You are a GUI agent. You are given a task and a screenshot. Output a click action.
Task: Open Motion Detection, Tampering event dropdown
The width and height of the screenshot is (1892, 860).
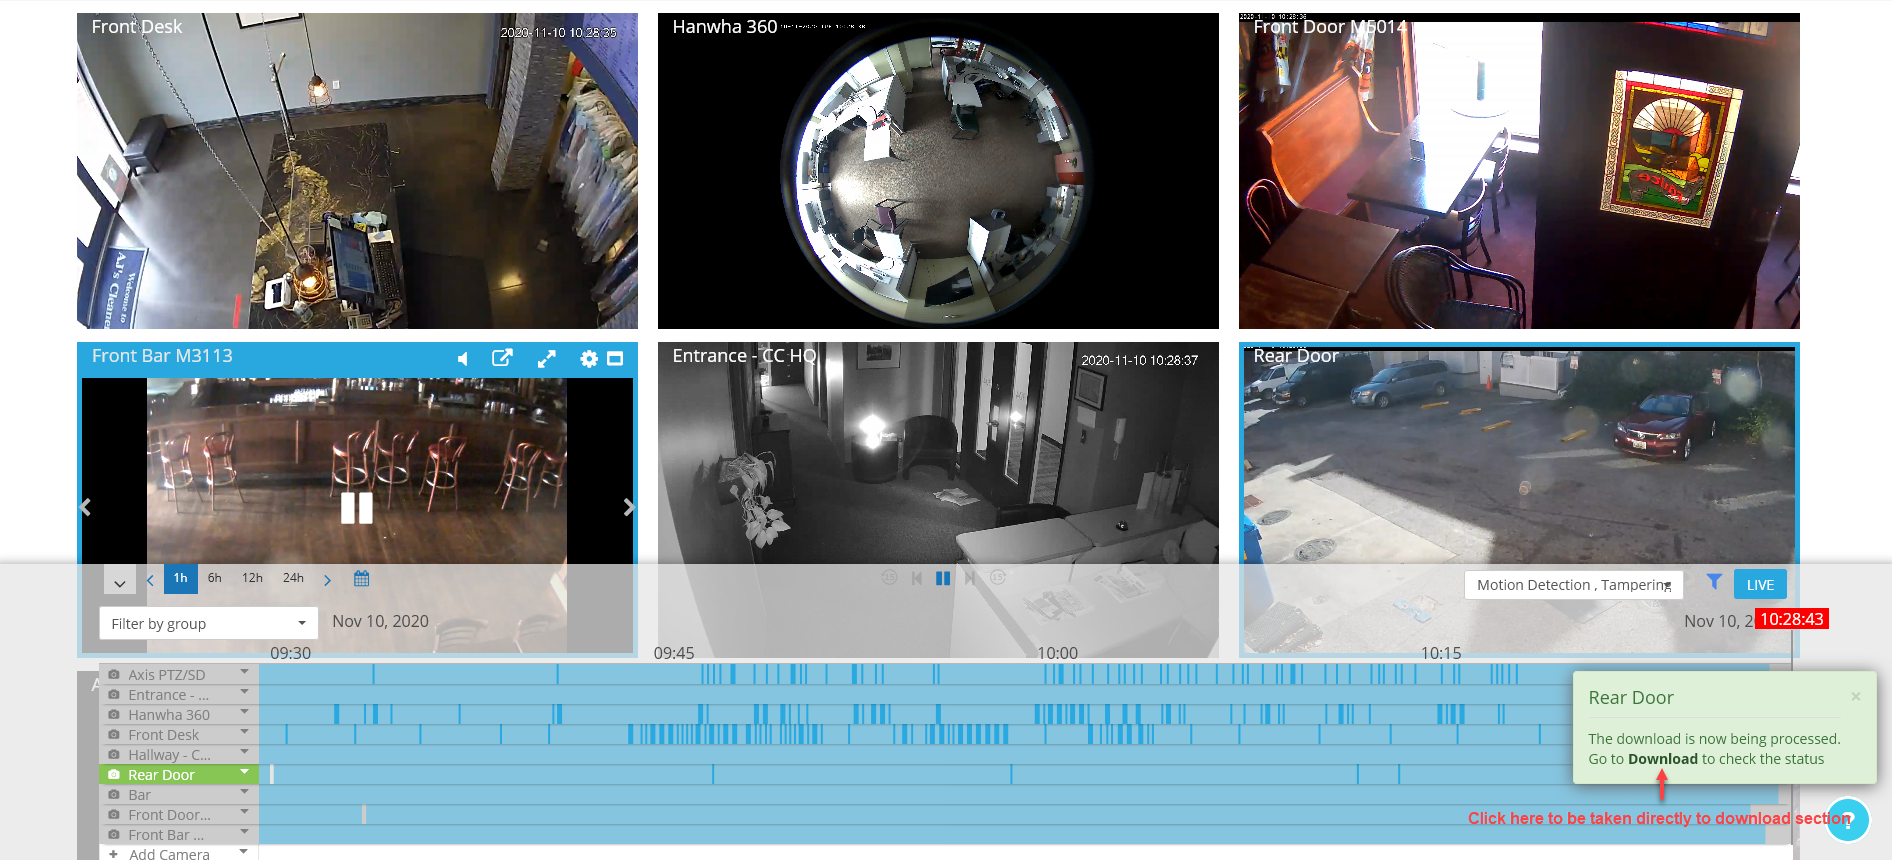click(1574, 585)
